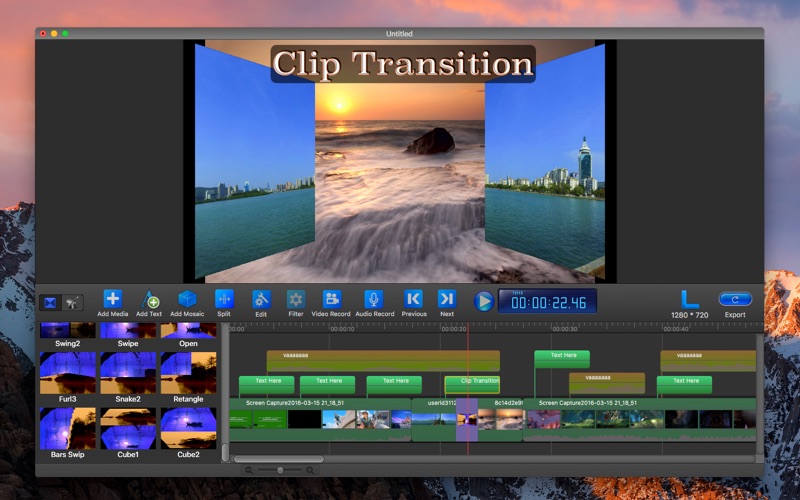Select the longest vaaaaaaa audio clip
Screen dimensions: 800x500
click(x=383, y=361)
